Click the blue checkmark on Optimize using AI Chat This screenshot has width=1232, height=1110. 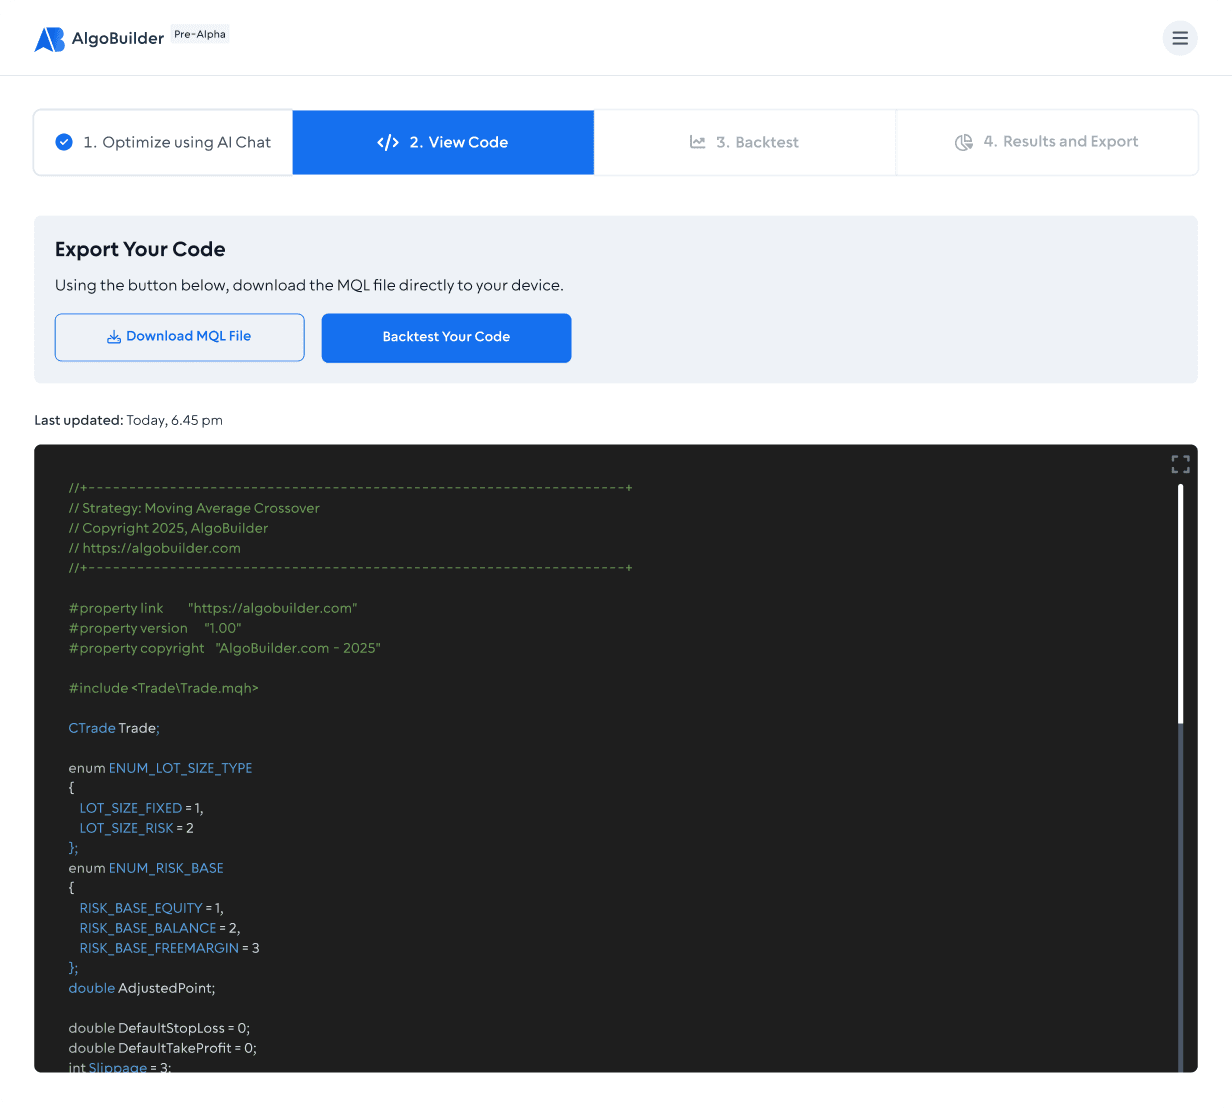[63, 142]
